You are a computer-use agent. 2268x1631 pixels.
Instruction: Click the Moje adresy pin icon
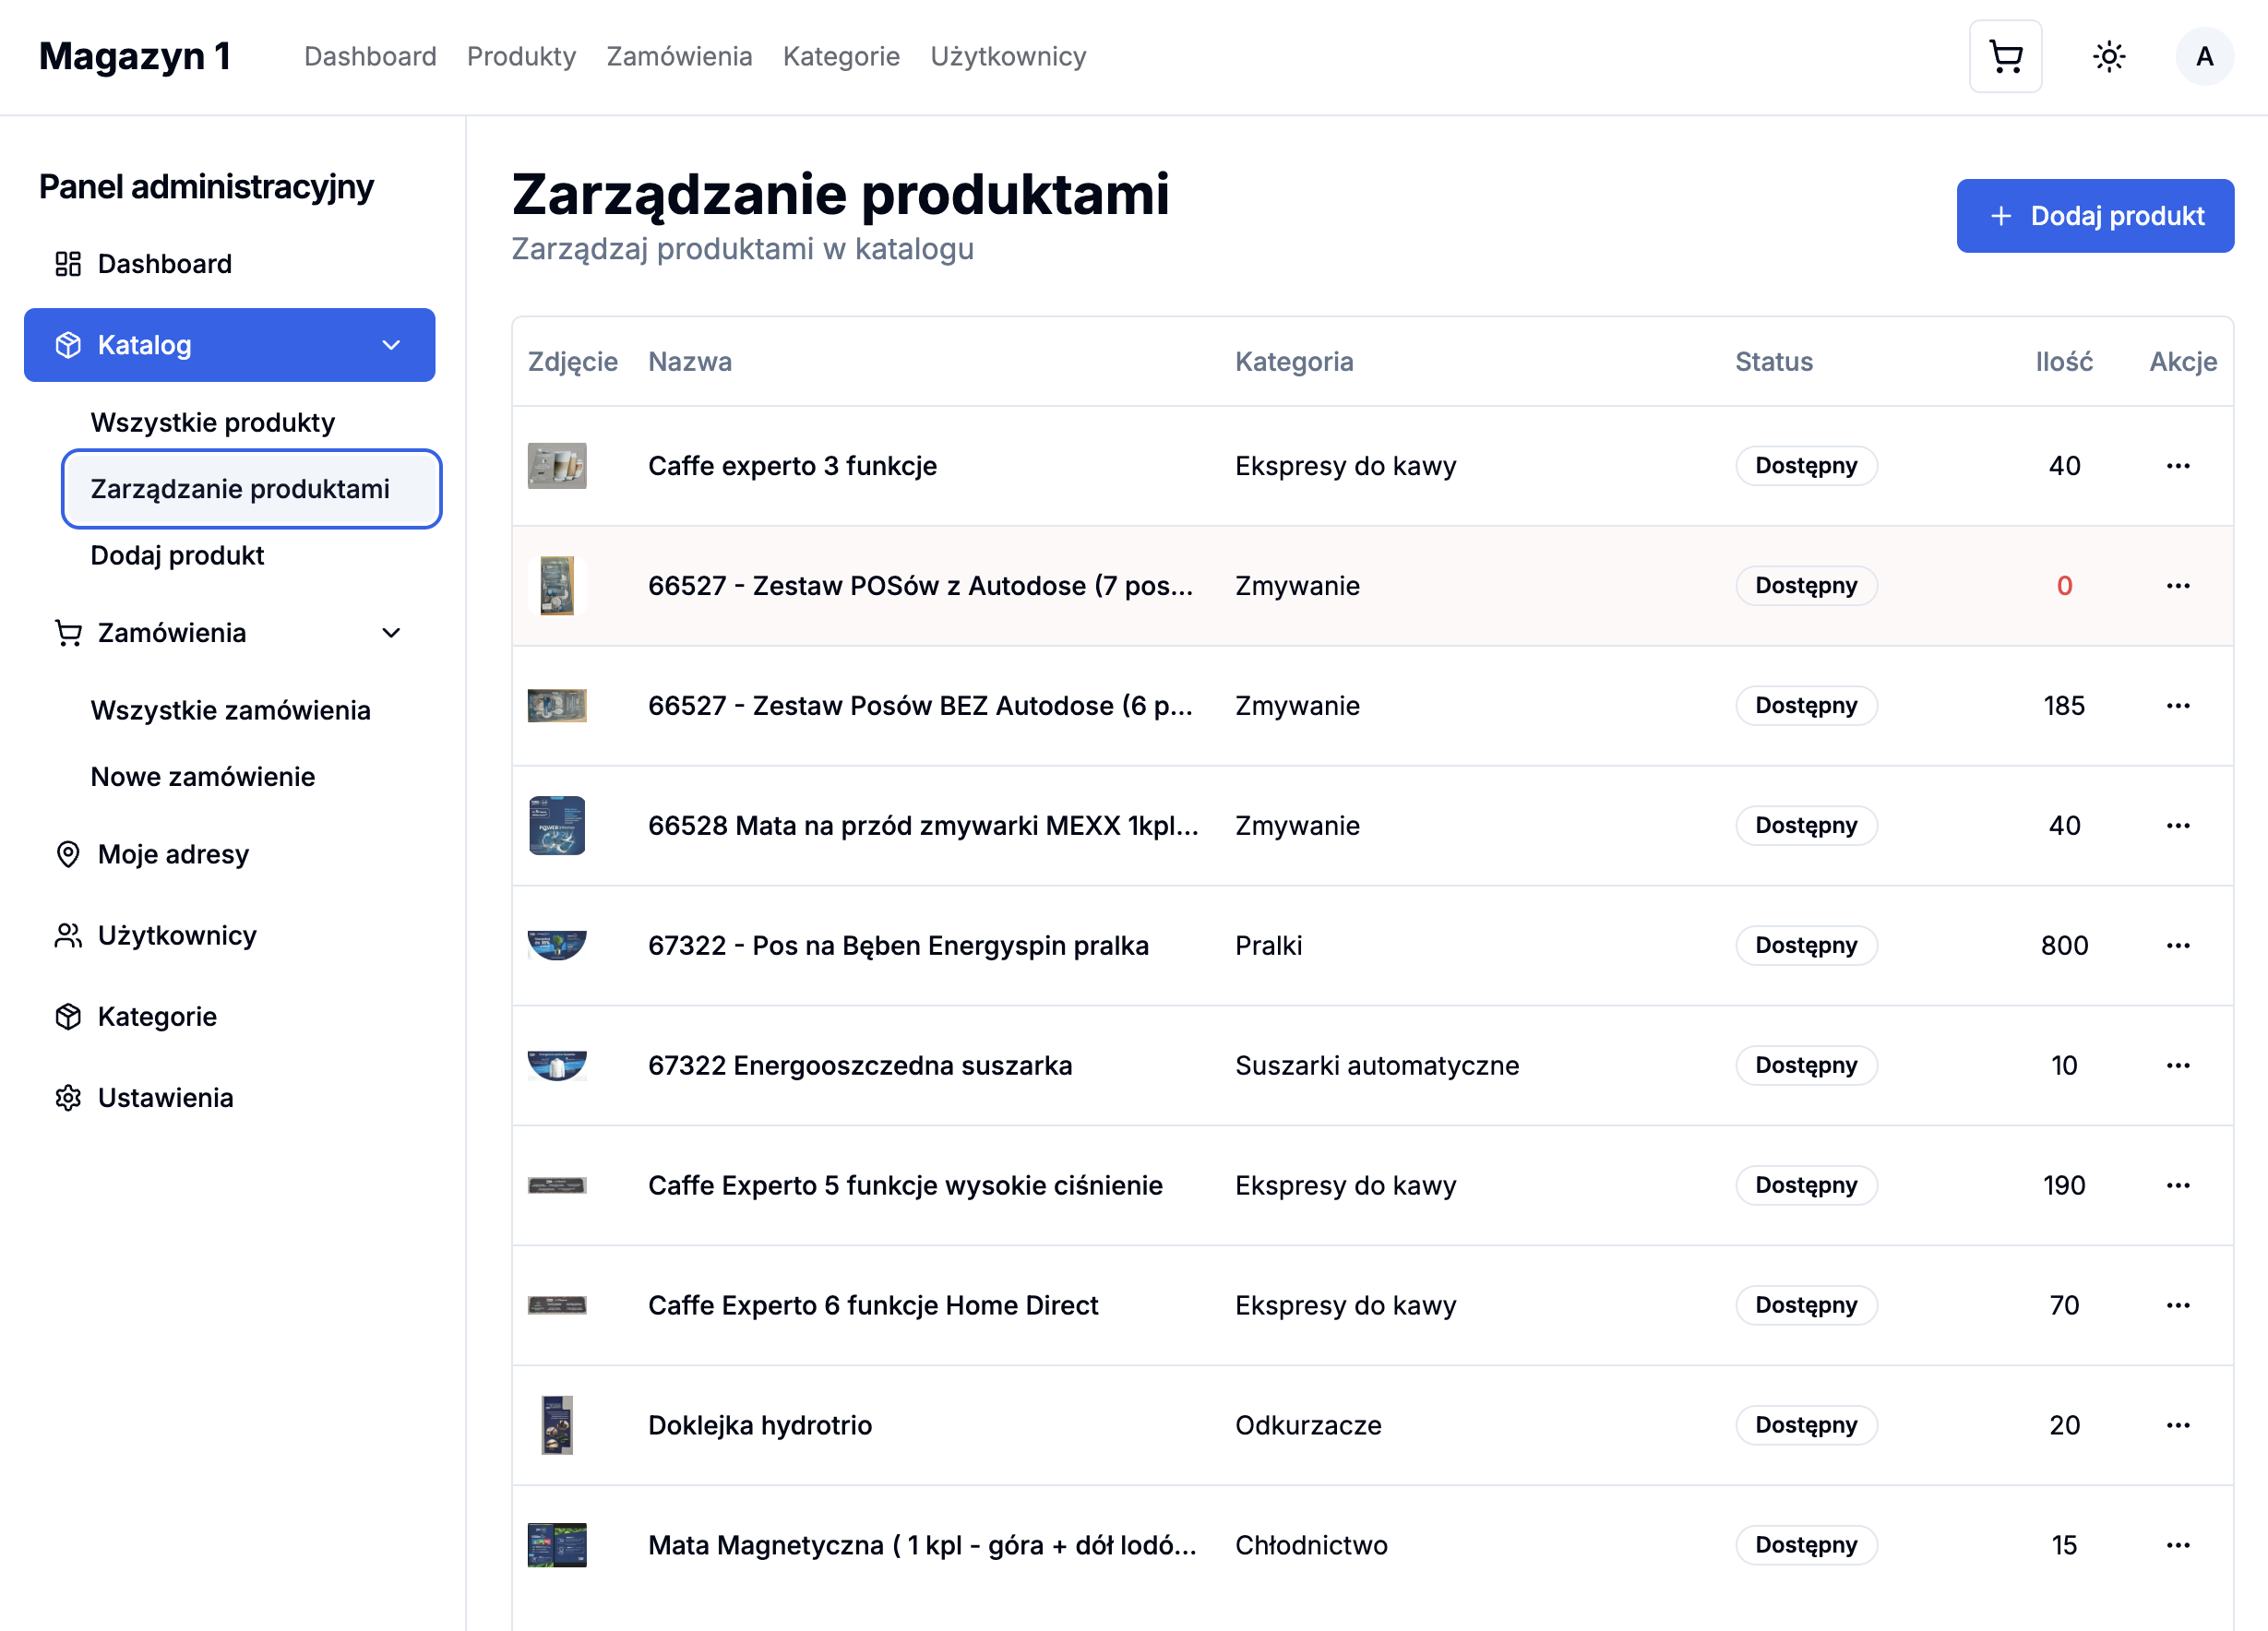point(68,854)
